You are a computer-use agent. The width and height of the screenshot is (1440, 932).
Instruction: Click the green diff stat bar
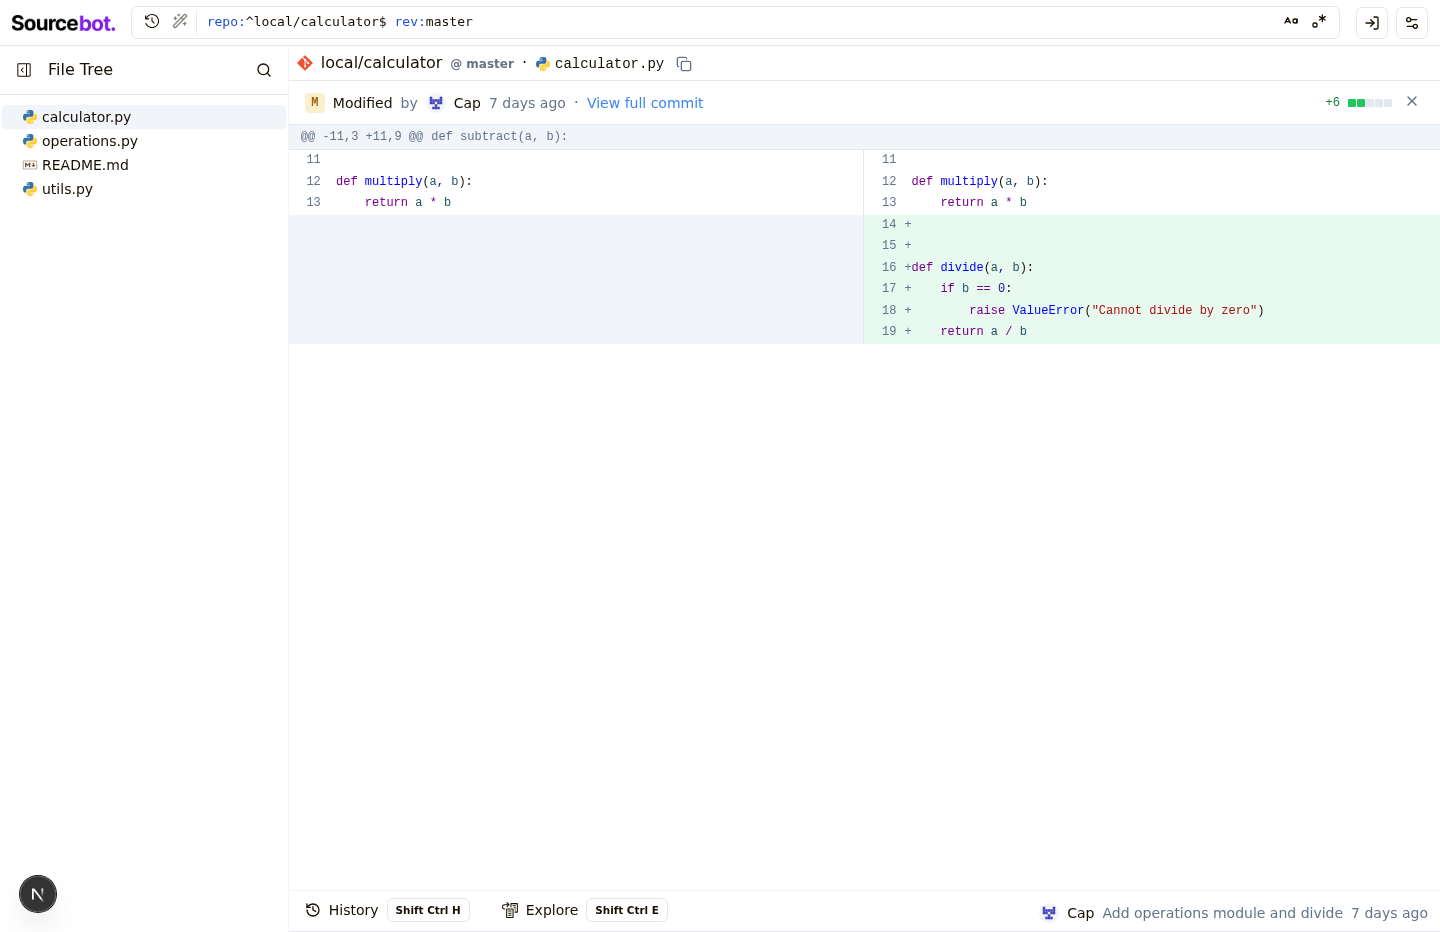coord(1370,103)
